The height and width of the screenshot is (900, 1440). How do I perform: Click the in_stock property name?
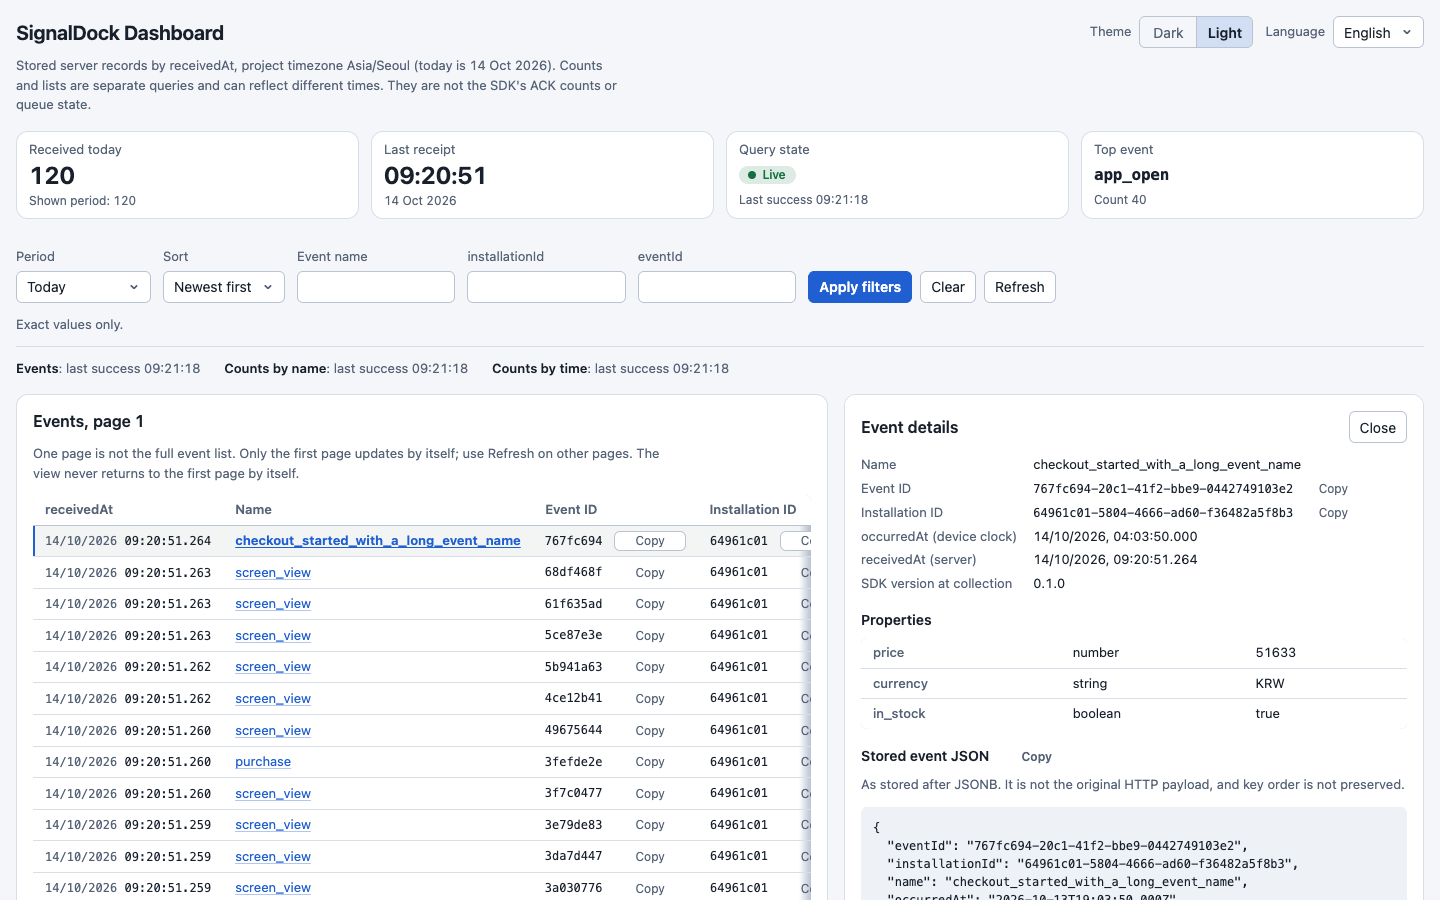coord(899,714)
